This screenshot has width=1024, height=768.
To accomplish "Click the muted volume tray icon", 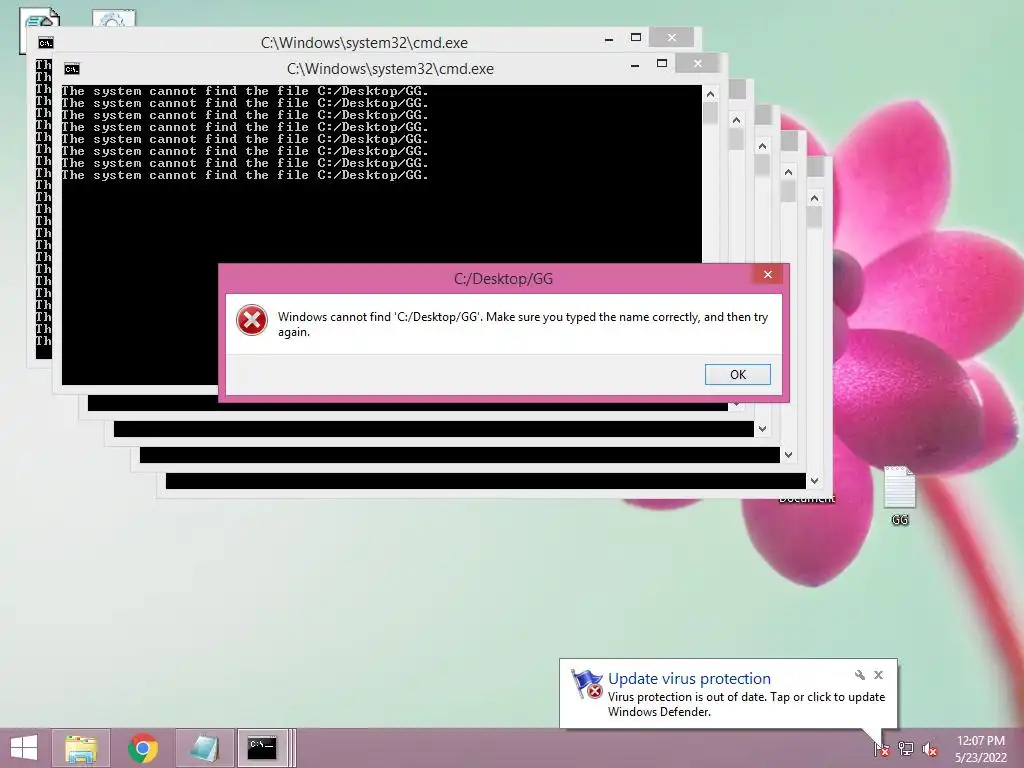I will (930, 748).
